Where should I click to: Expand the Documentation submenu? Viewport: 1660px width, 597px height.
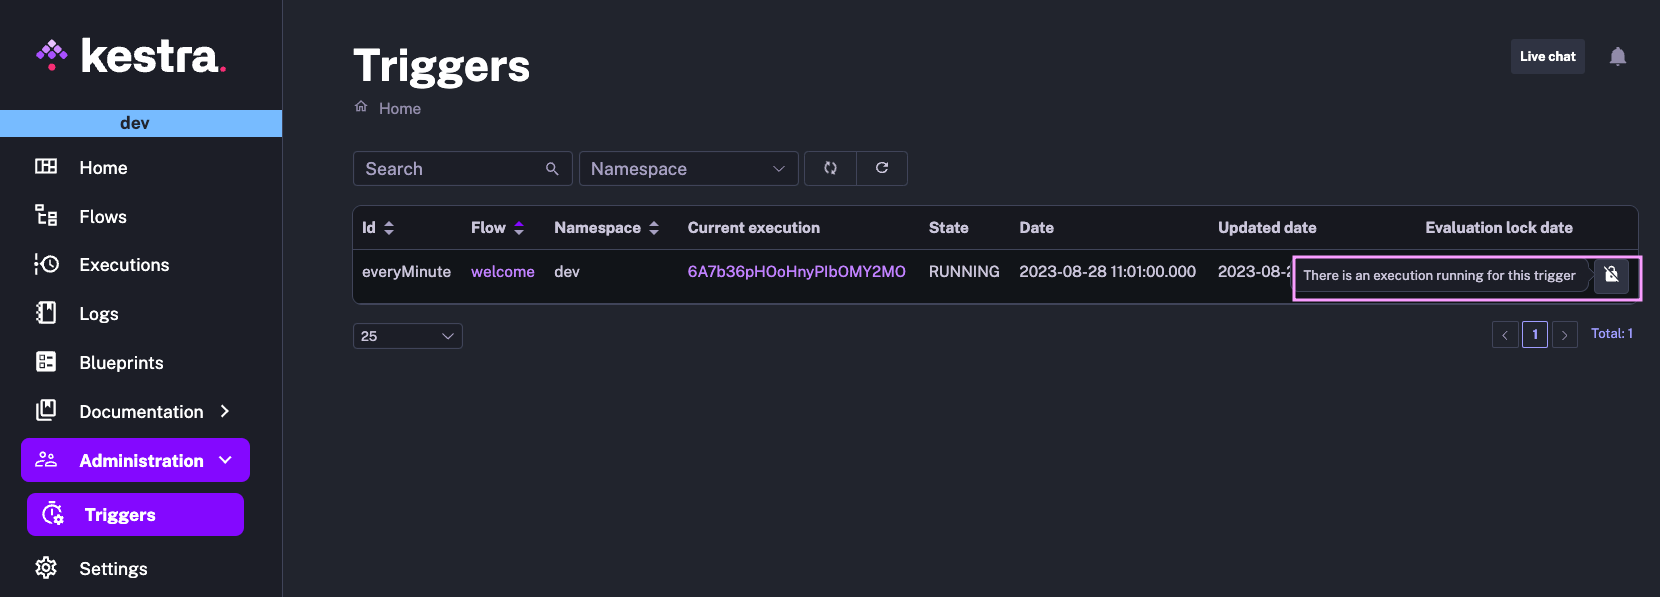coord(225,412)
